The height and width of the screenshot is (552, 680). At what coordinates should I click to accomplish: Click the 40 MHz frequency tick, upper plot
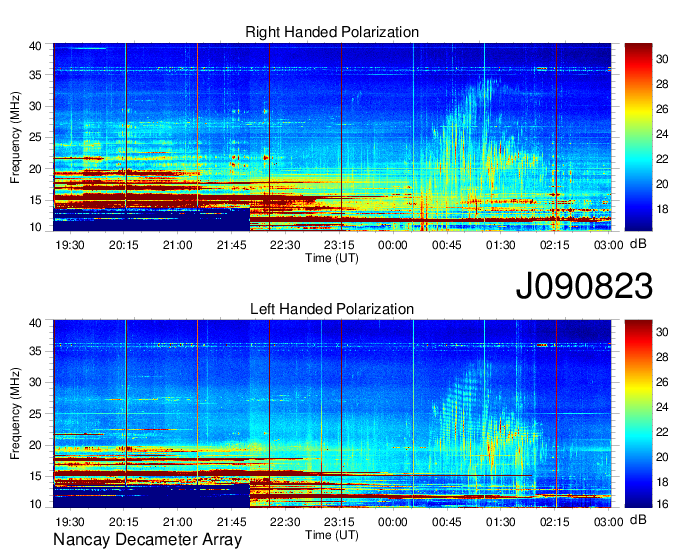(x=35, y=46)
